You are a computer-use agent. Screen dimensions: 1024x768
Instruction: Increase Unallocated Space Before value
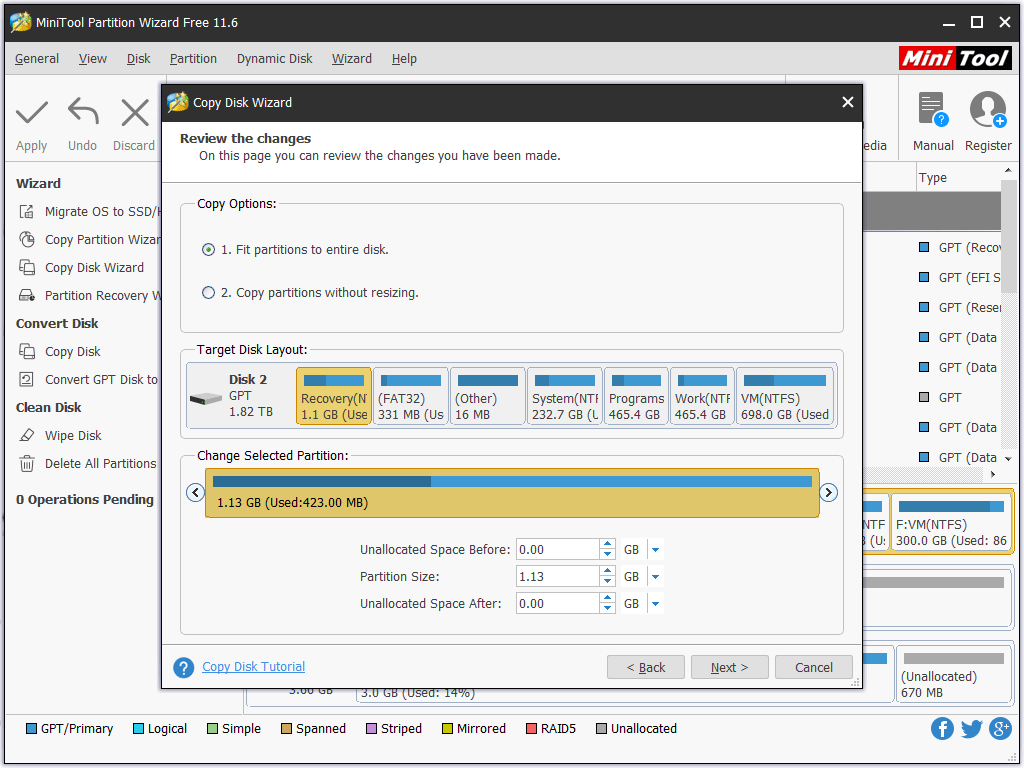point(607,544)
